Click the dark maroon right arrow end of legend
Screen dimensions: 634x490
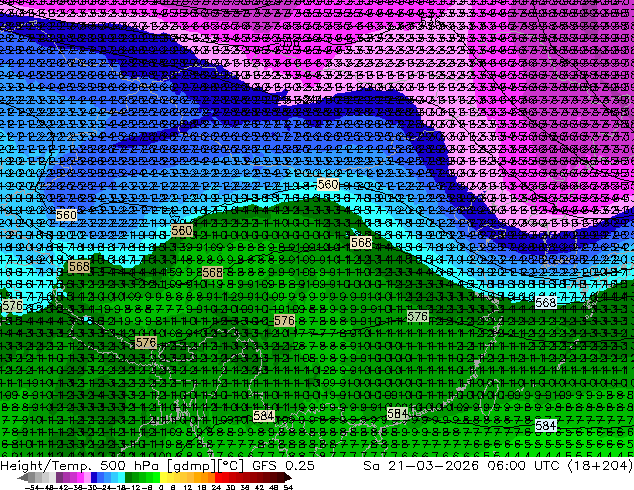click(288, 478)
